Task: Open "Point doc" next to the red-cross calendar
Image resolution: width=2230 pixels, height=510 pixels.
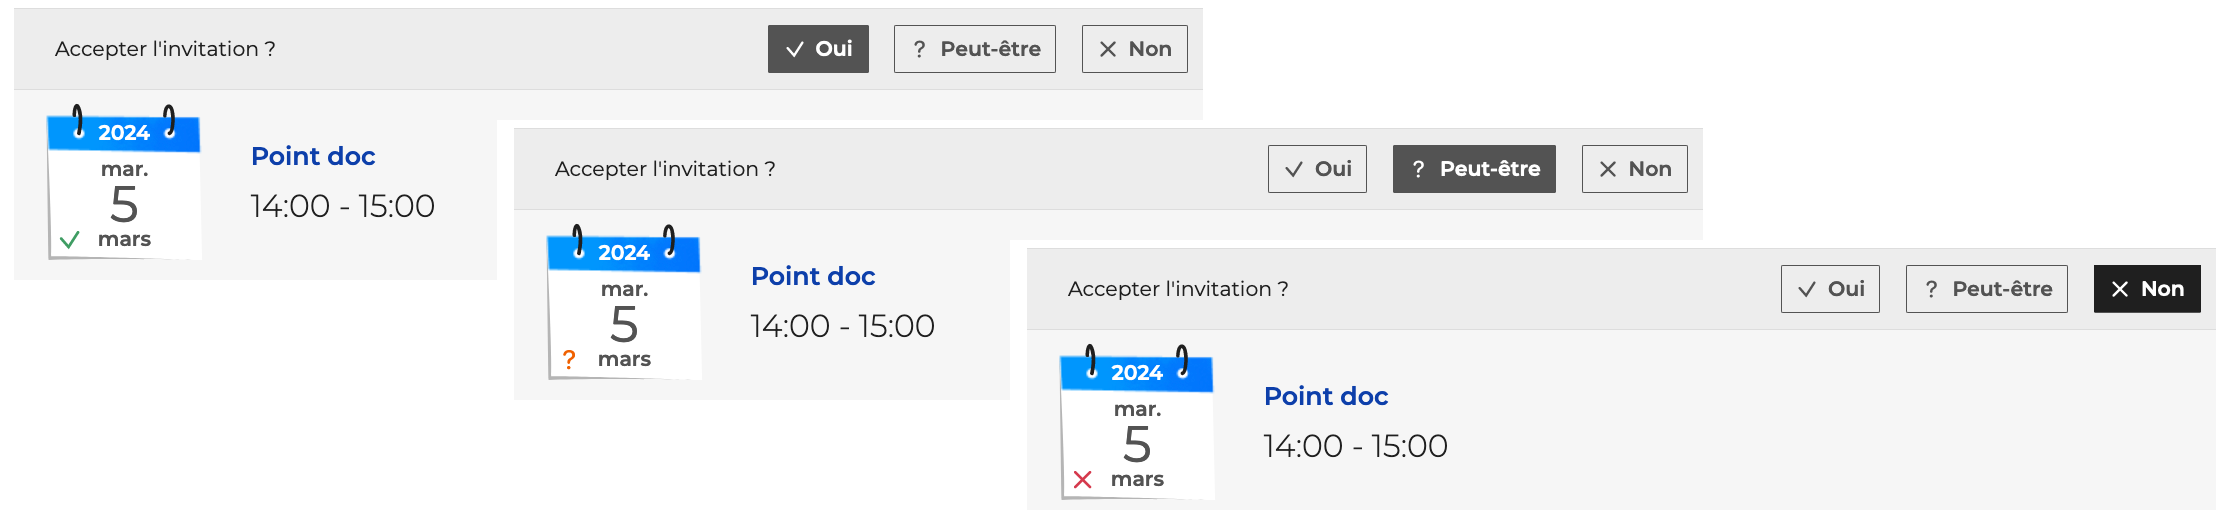Action: pos(1326,396)
